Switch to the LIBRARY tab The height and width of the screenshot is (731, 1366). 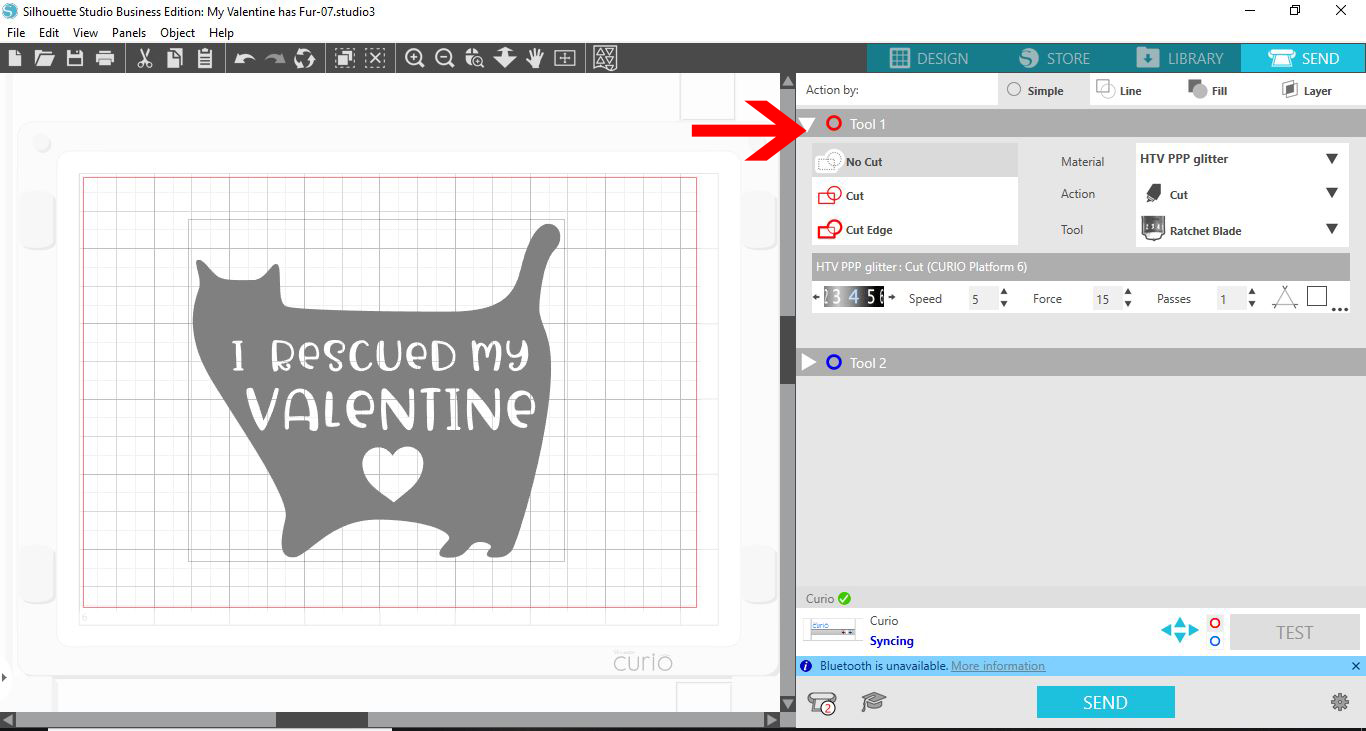(x=1181, y=57)
